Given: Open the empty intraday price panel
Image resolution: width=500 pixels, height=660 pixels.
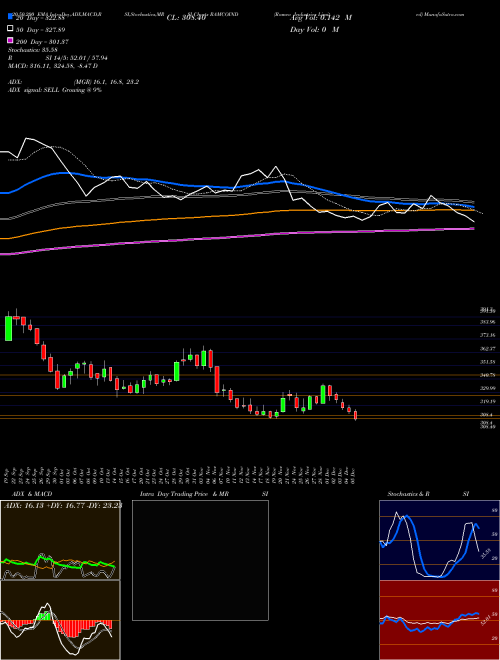Looking at the screenshot, I should click(200, 560).
